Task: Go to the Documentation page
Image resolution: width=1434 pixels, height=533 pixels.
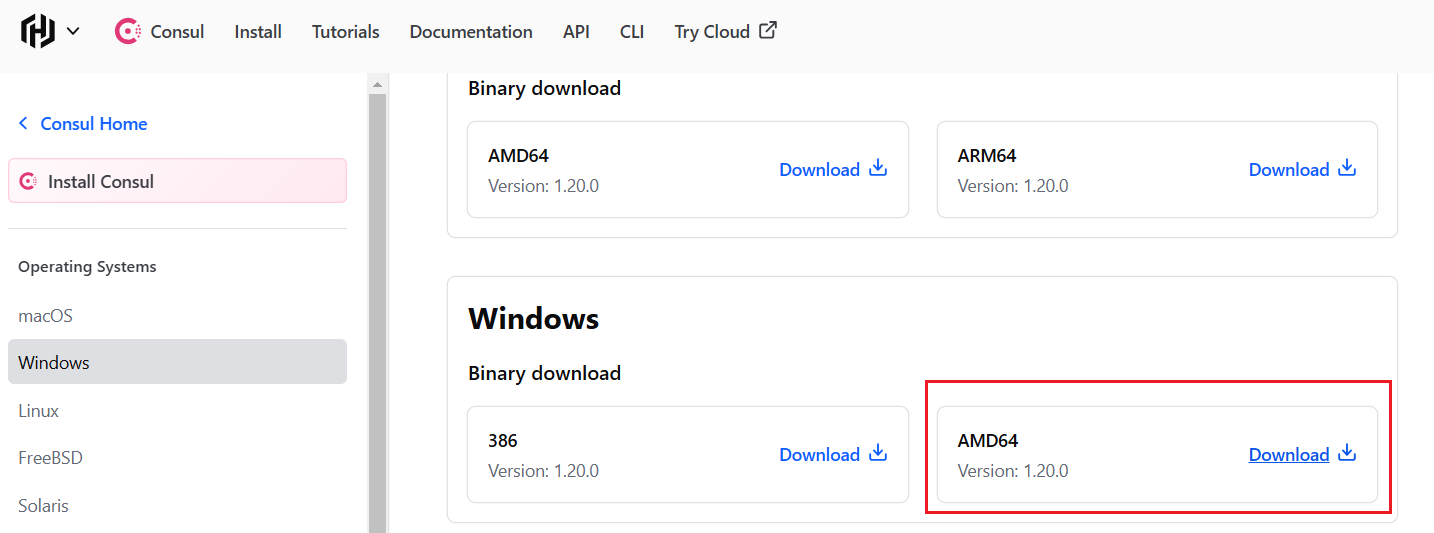Action: 471,32
